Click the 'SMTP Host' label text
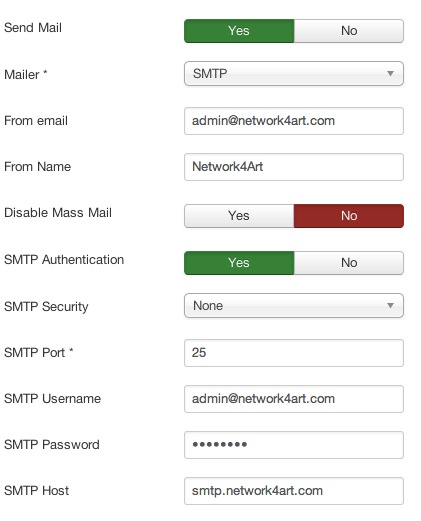Viewport: 421px width, 521px height. point(36,491)
